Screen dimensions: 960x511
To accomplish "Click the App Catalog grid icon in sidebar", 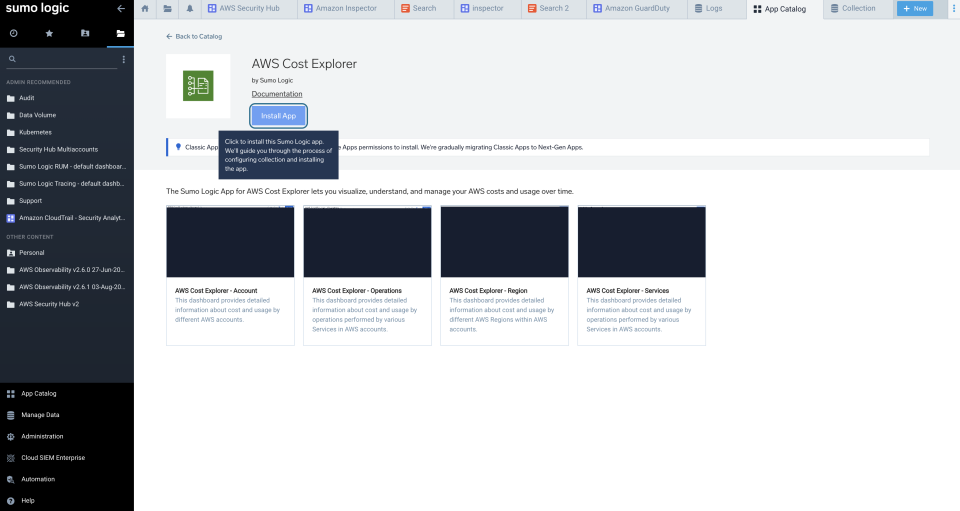I will point(10,394).
